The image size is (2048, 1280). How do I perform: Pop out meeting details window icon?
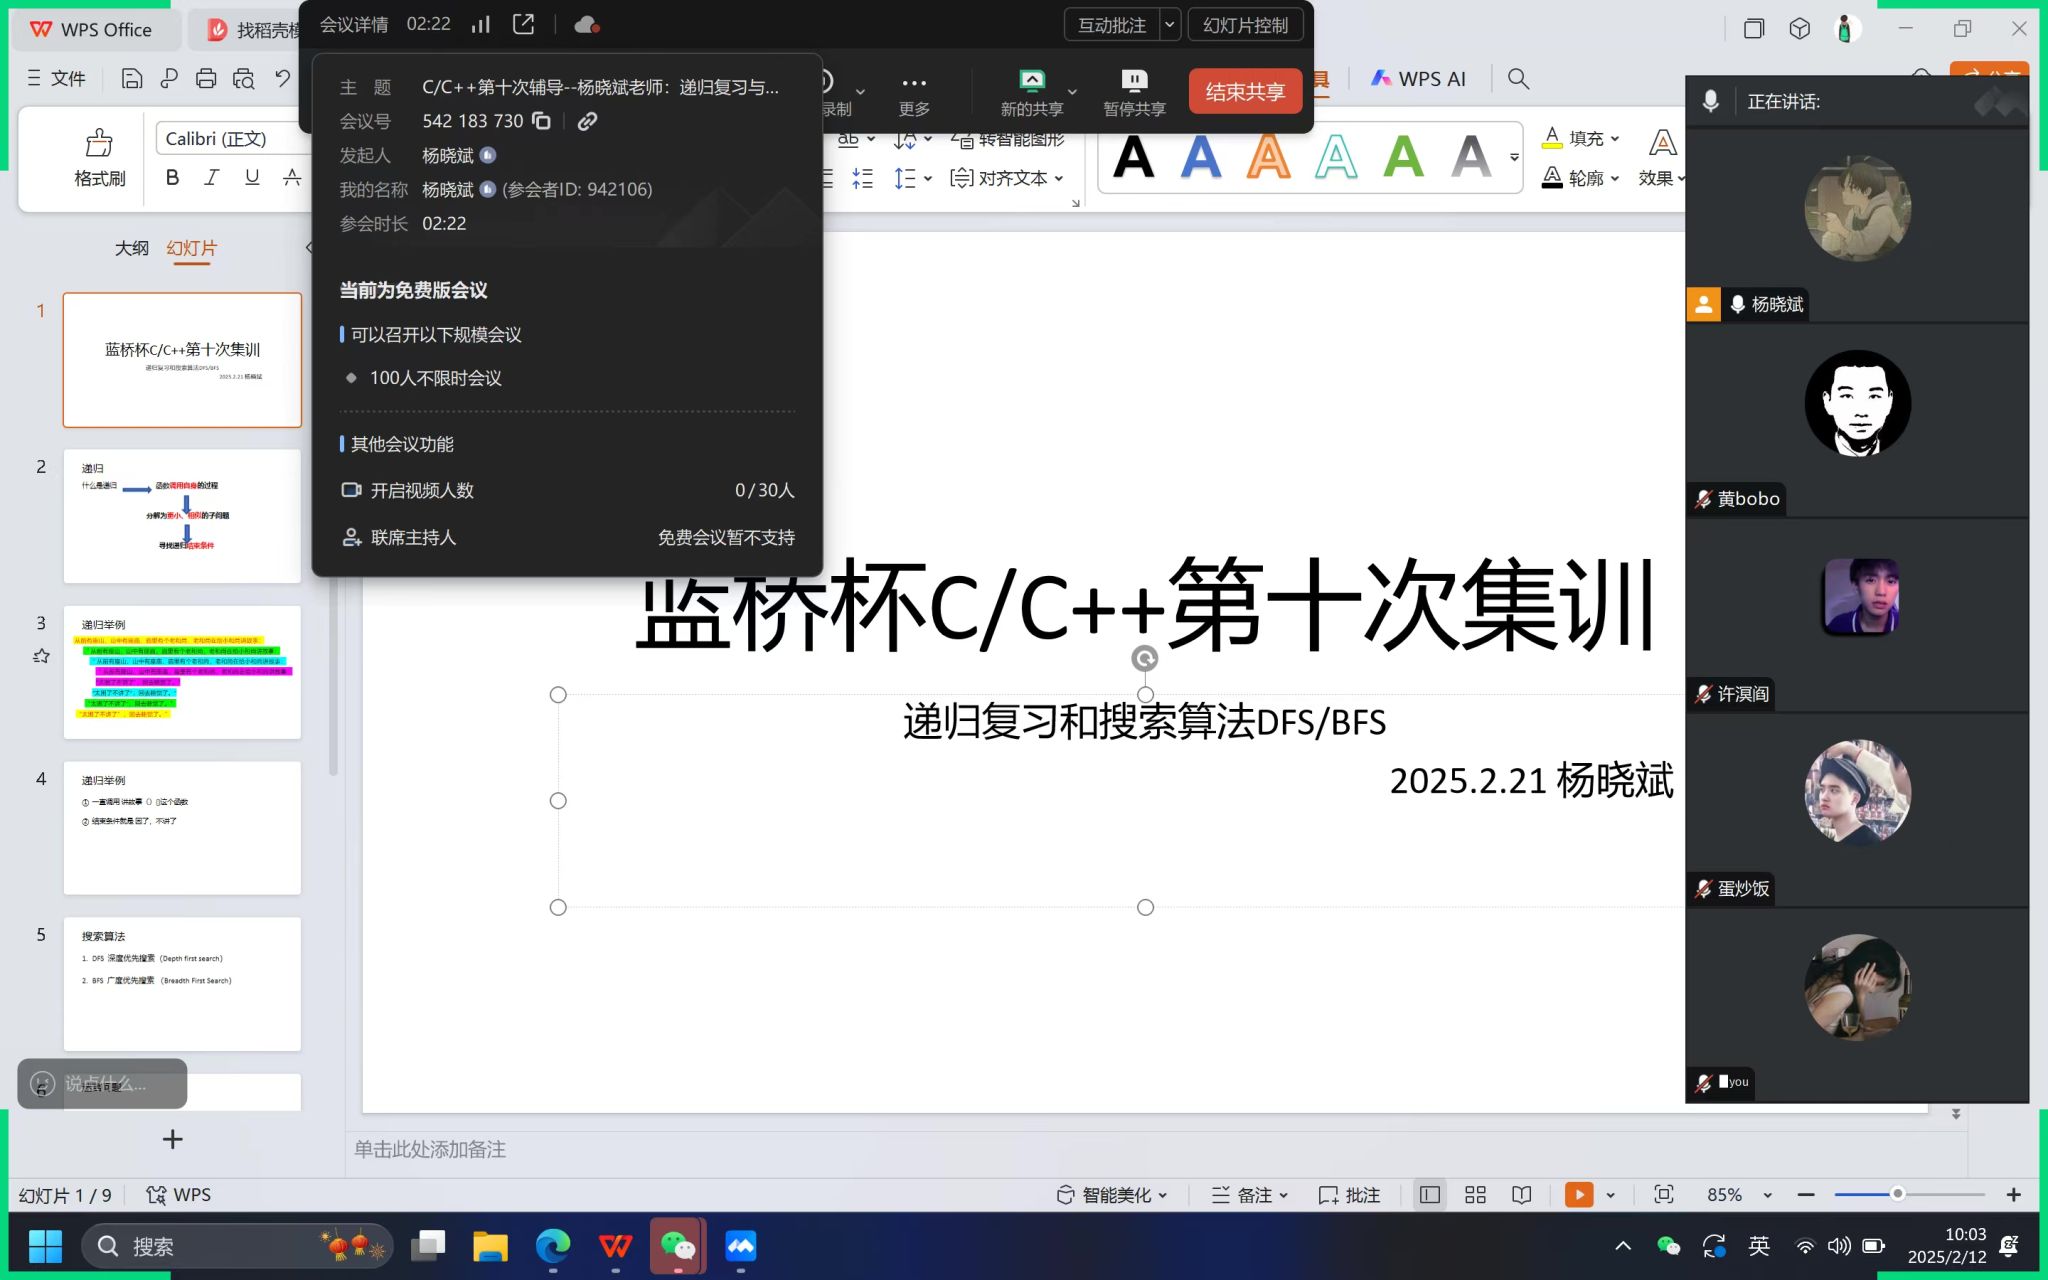(523, 25)
